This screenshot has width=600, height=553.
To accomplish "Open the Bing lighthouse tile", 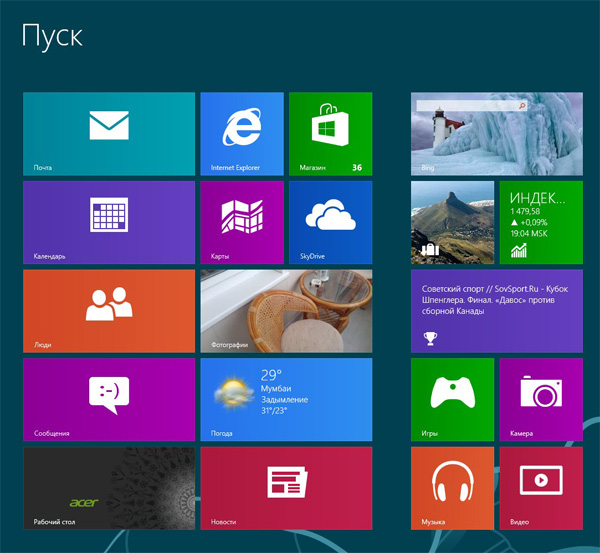I will pos(496,133).
